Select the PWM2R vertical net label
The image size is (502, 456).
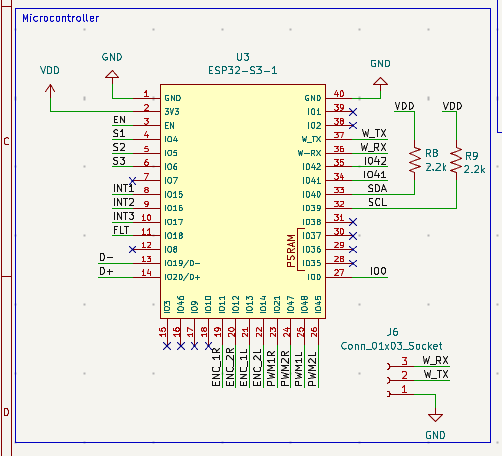[x=285, y=368]
